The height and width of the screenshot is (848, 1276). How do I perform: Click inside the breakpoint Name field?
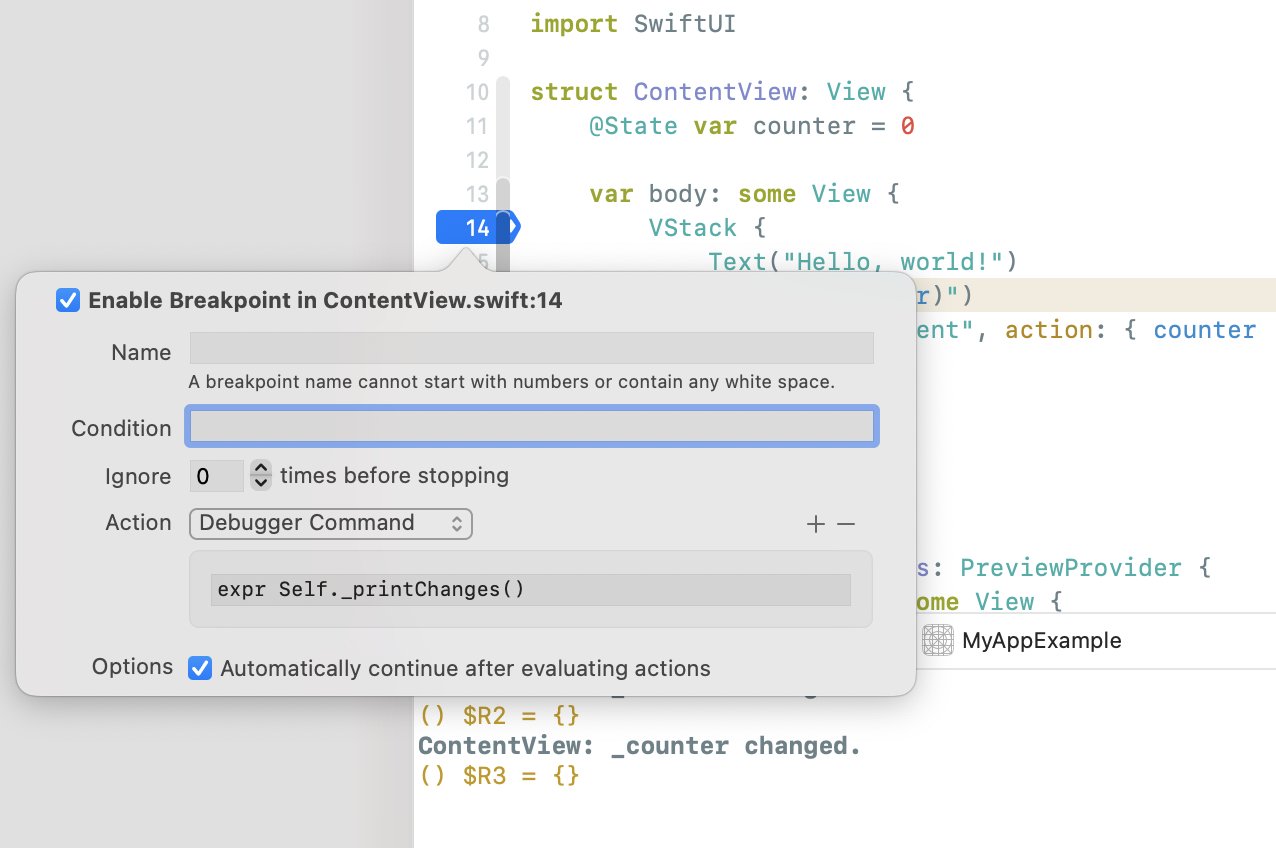(x=531, y=348)
